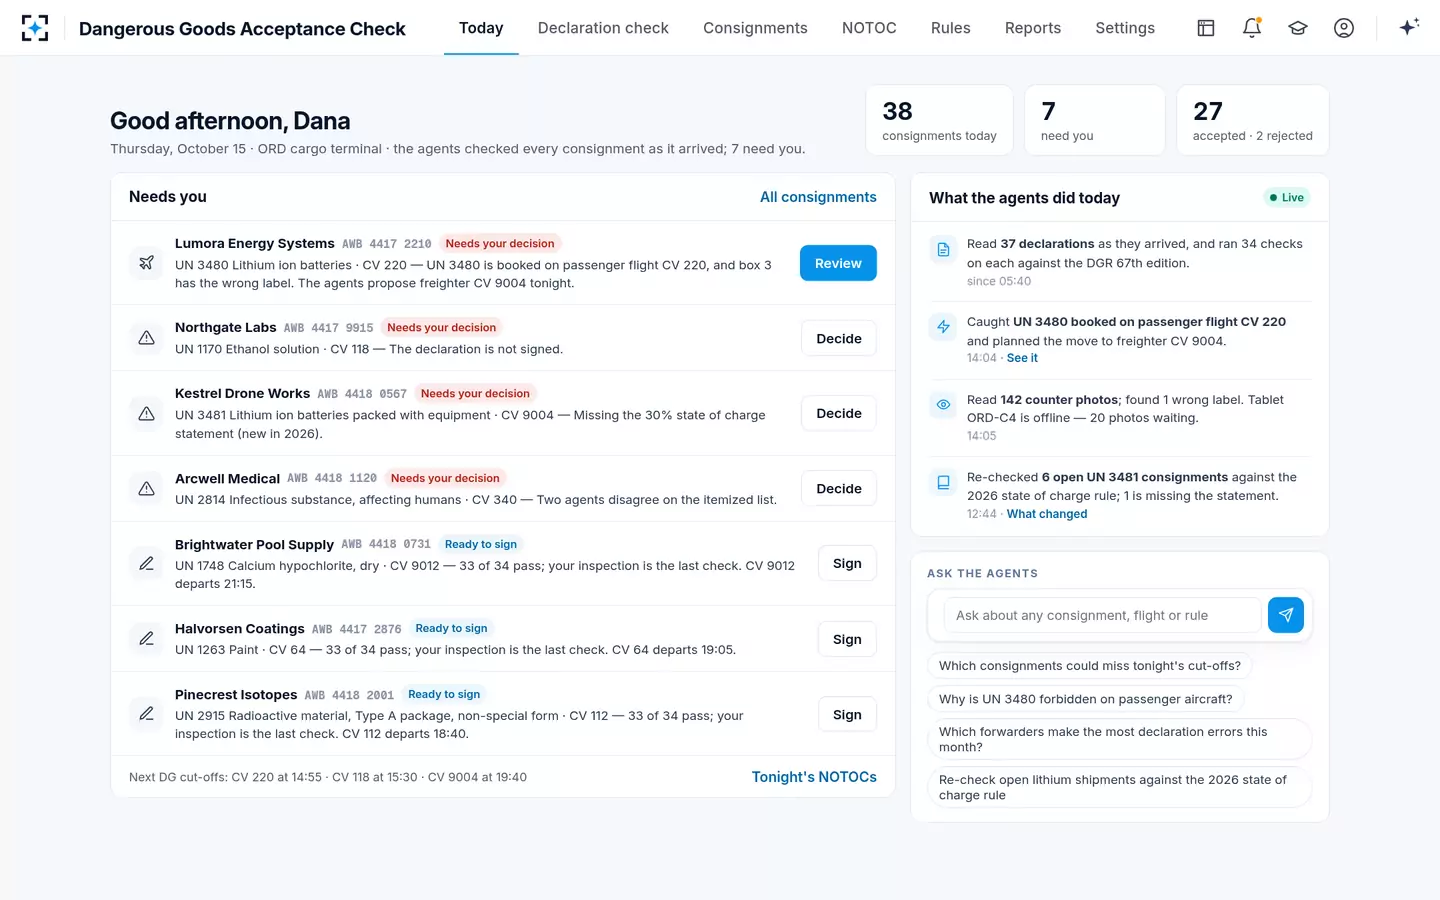The image size is (1440, 900).
Task: Click the pen icon for Pinecrest Isotopes
Action: (x=146, y=714)
